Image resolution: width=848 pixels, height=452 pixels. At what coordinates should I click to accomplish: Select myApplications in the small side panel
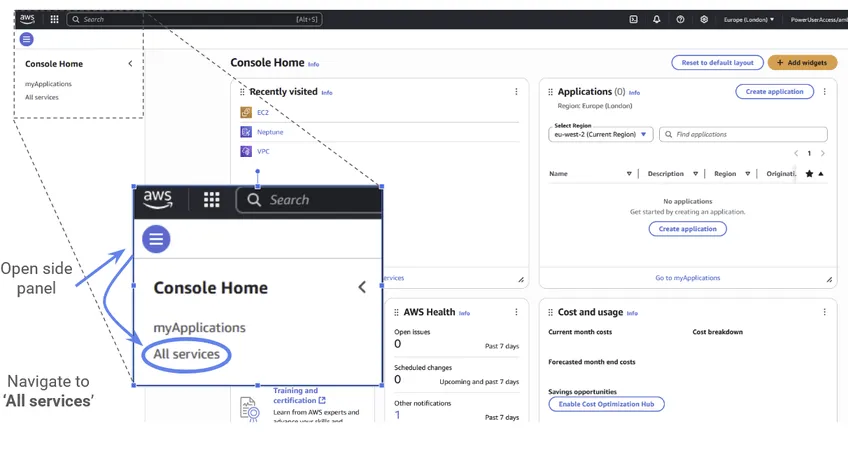(48, 84)
